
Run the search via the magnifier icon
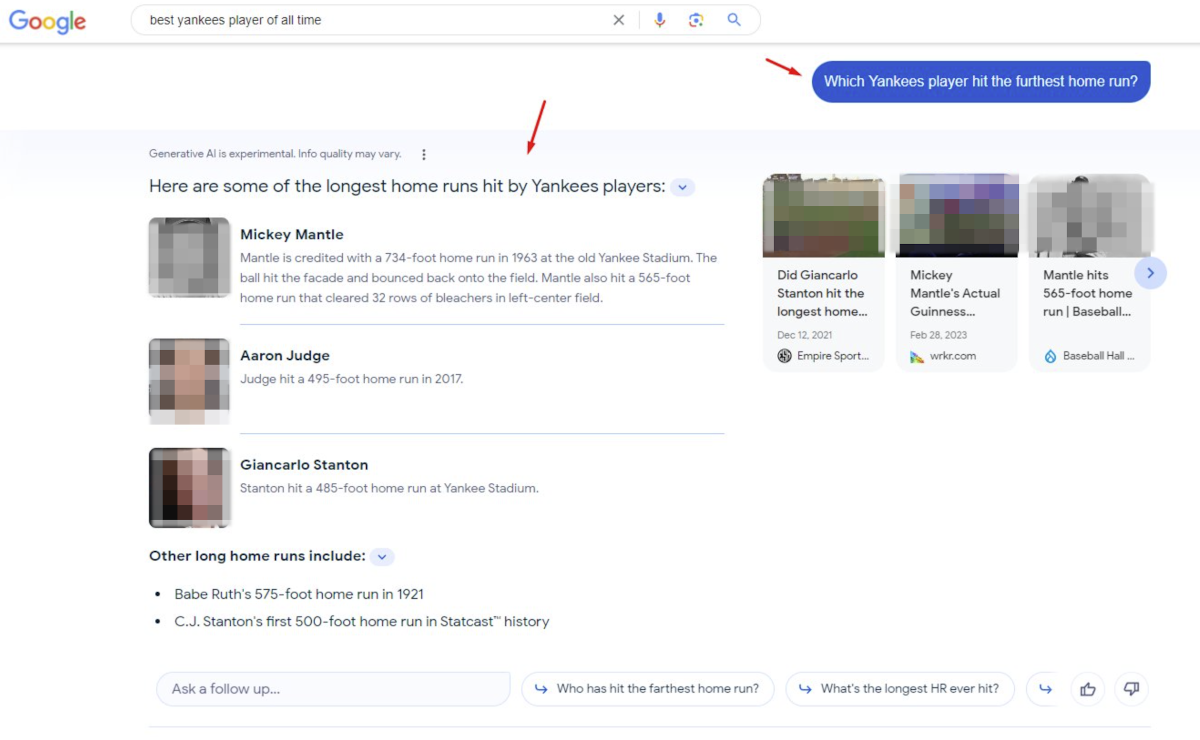pos(733,19)
